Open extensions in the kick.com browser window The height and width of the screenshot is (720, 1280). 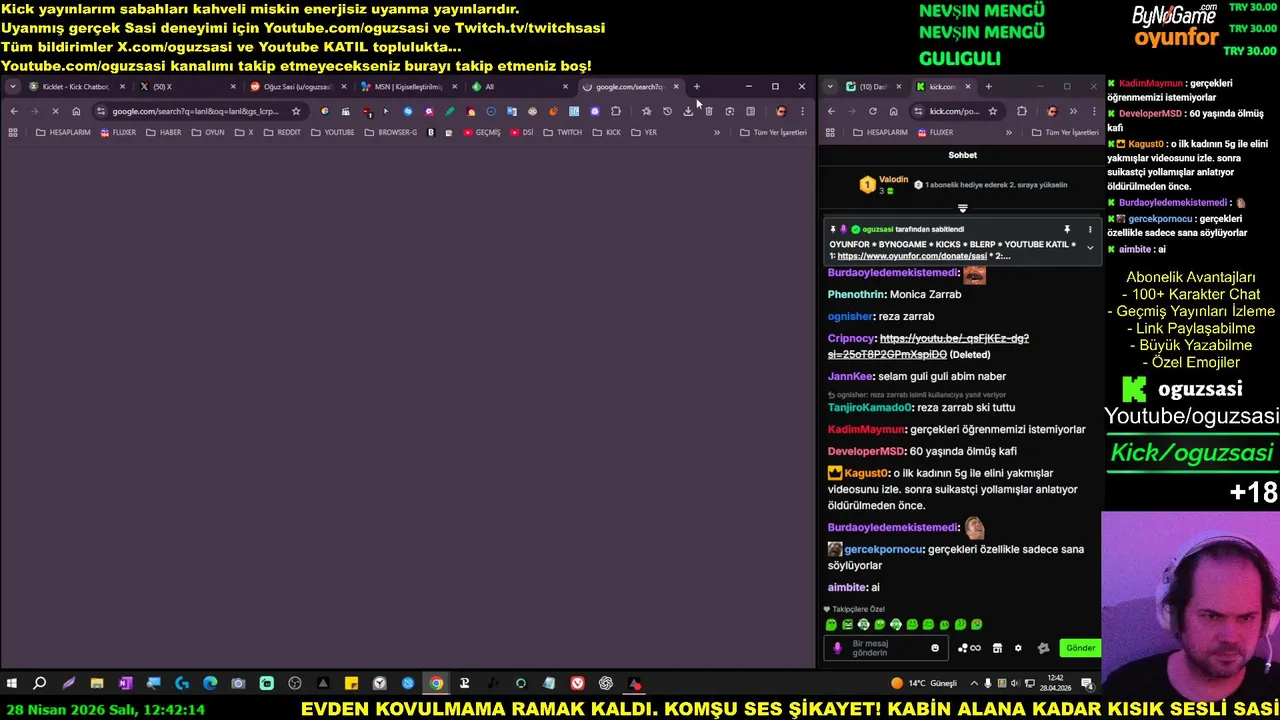pyautogui.click(x=1021, y=111)
